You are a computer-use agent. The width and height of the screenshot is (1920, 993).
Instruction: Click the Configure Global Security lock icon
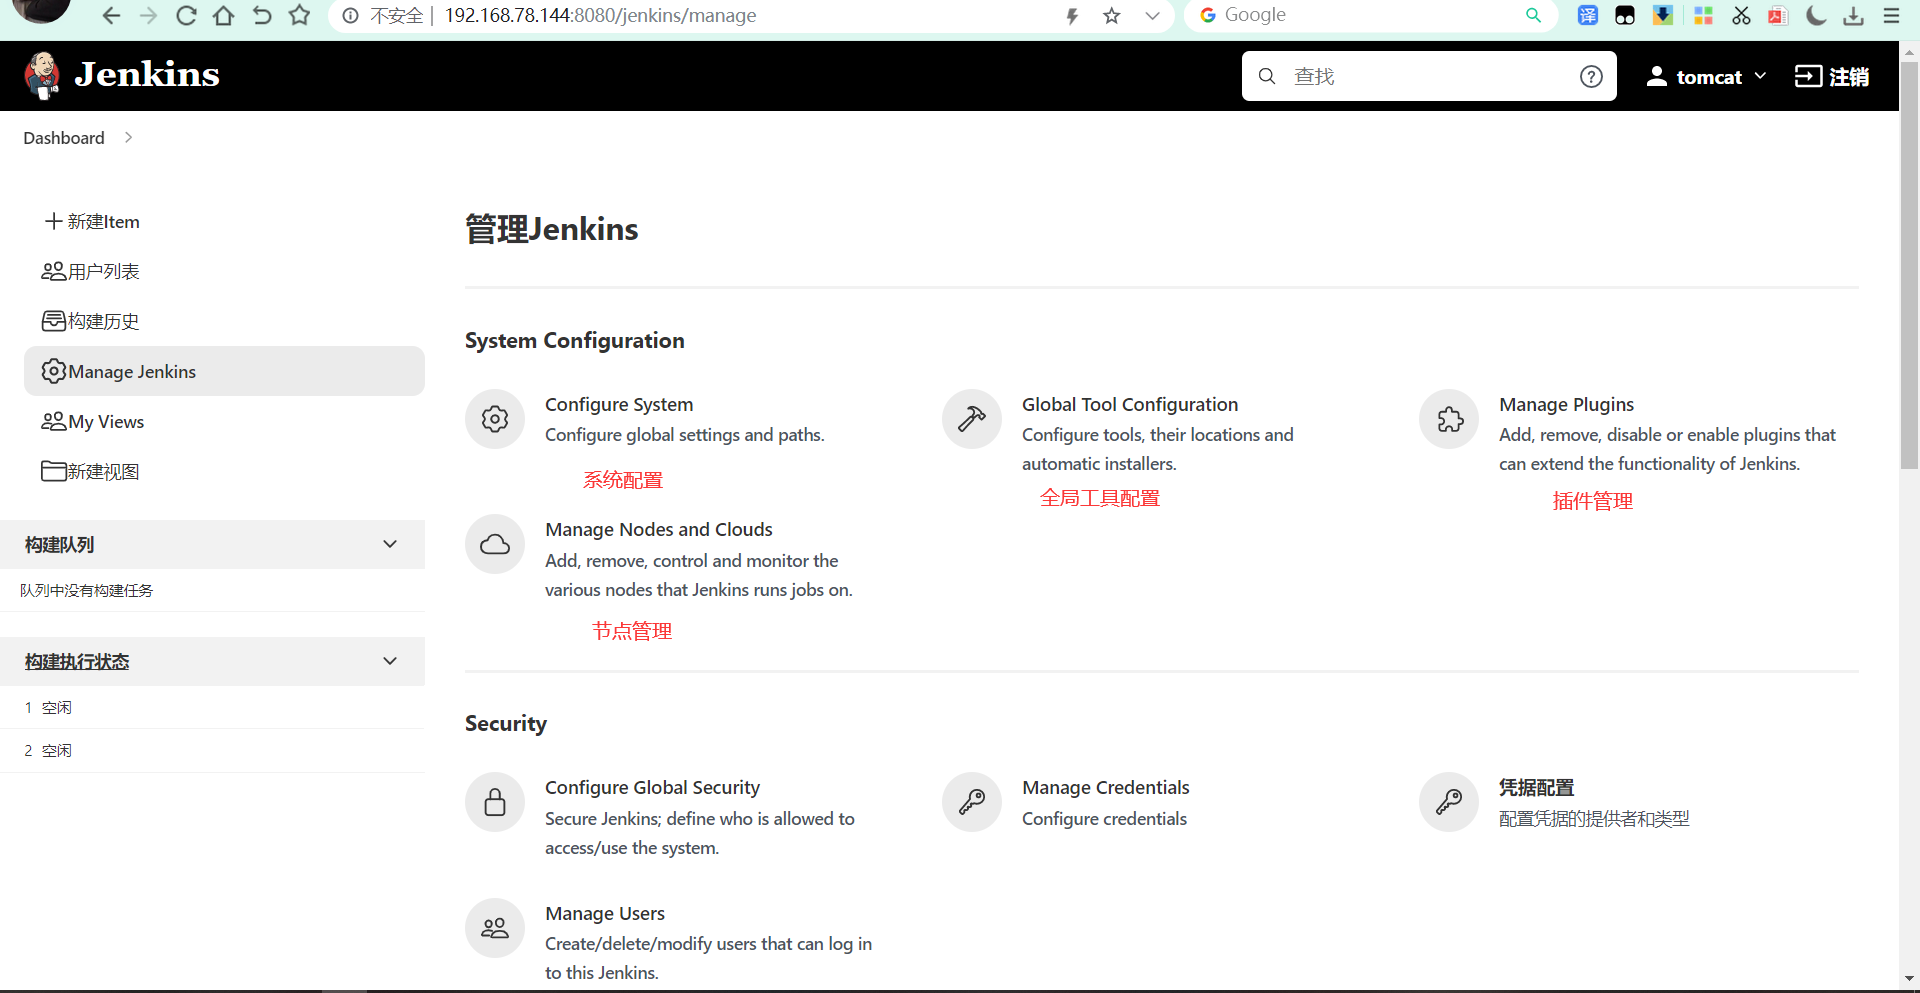click(494, 802)
